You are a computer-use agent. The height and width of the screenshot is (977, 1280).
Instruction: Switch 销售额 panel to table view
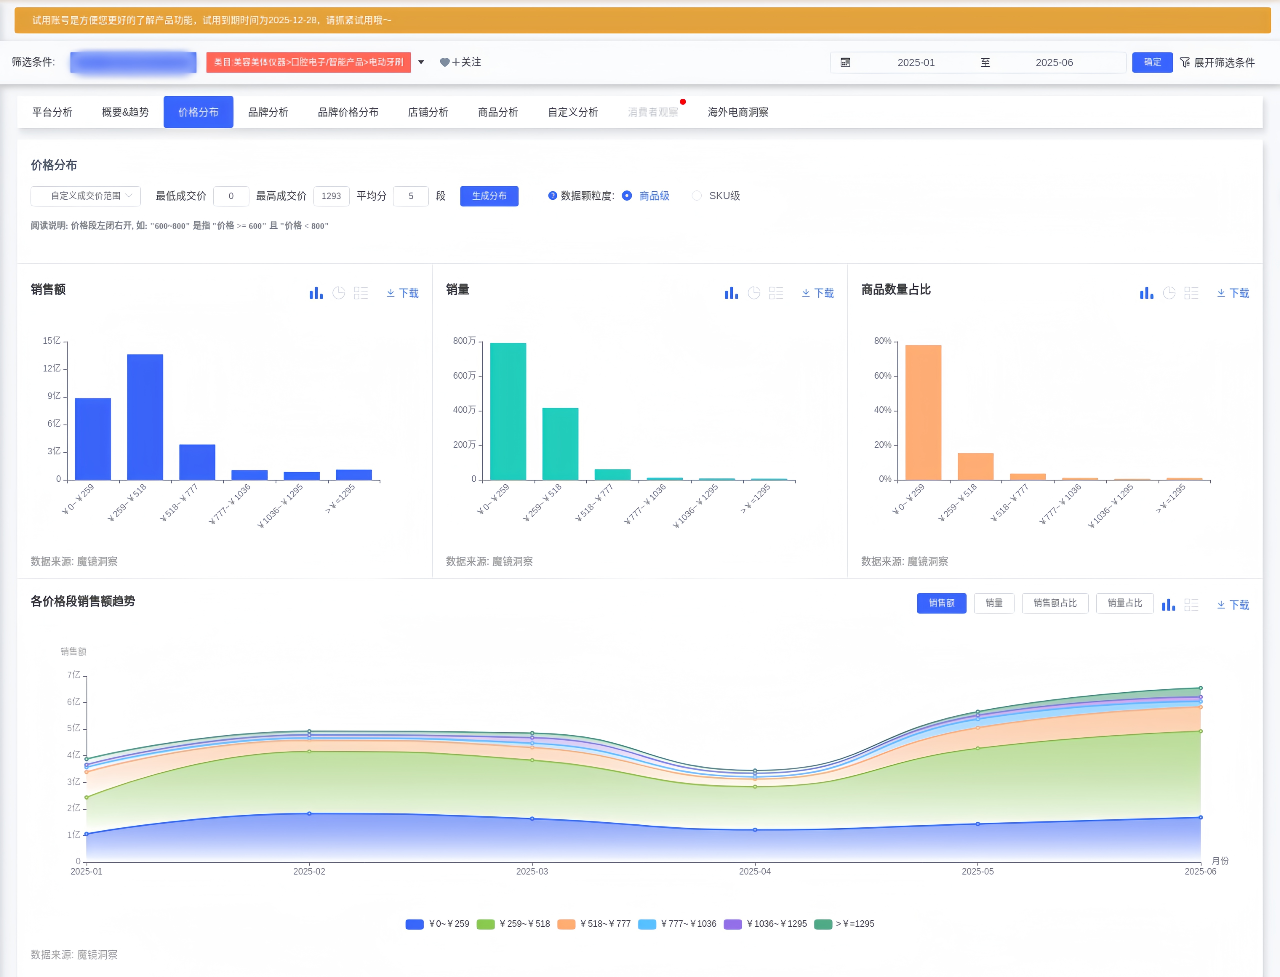click(x=361, y=293)
